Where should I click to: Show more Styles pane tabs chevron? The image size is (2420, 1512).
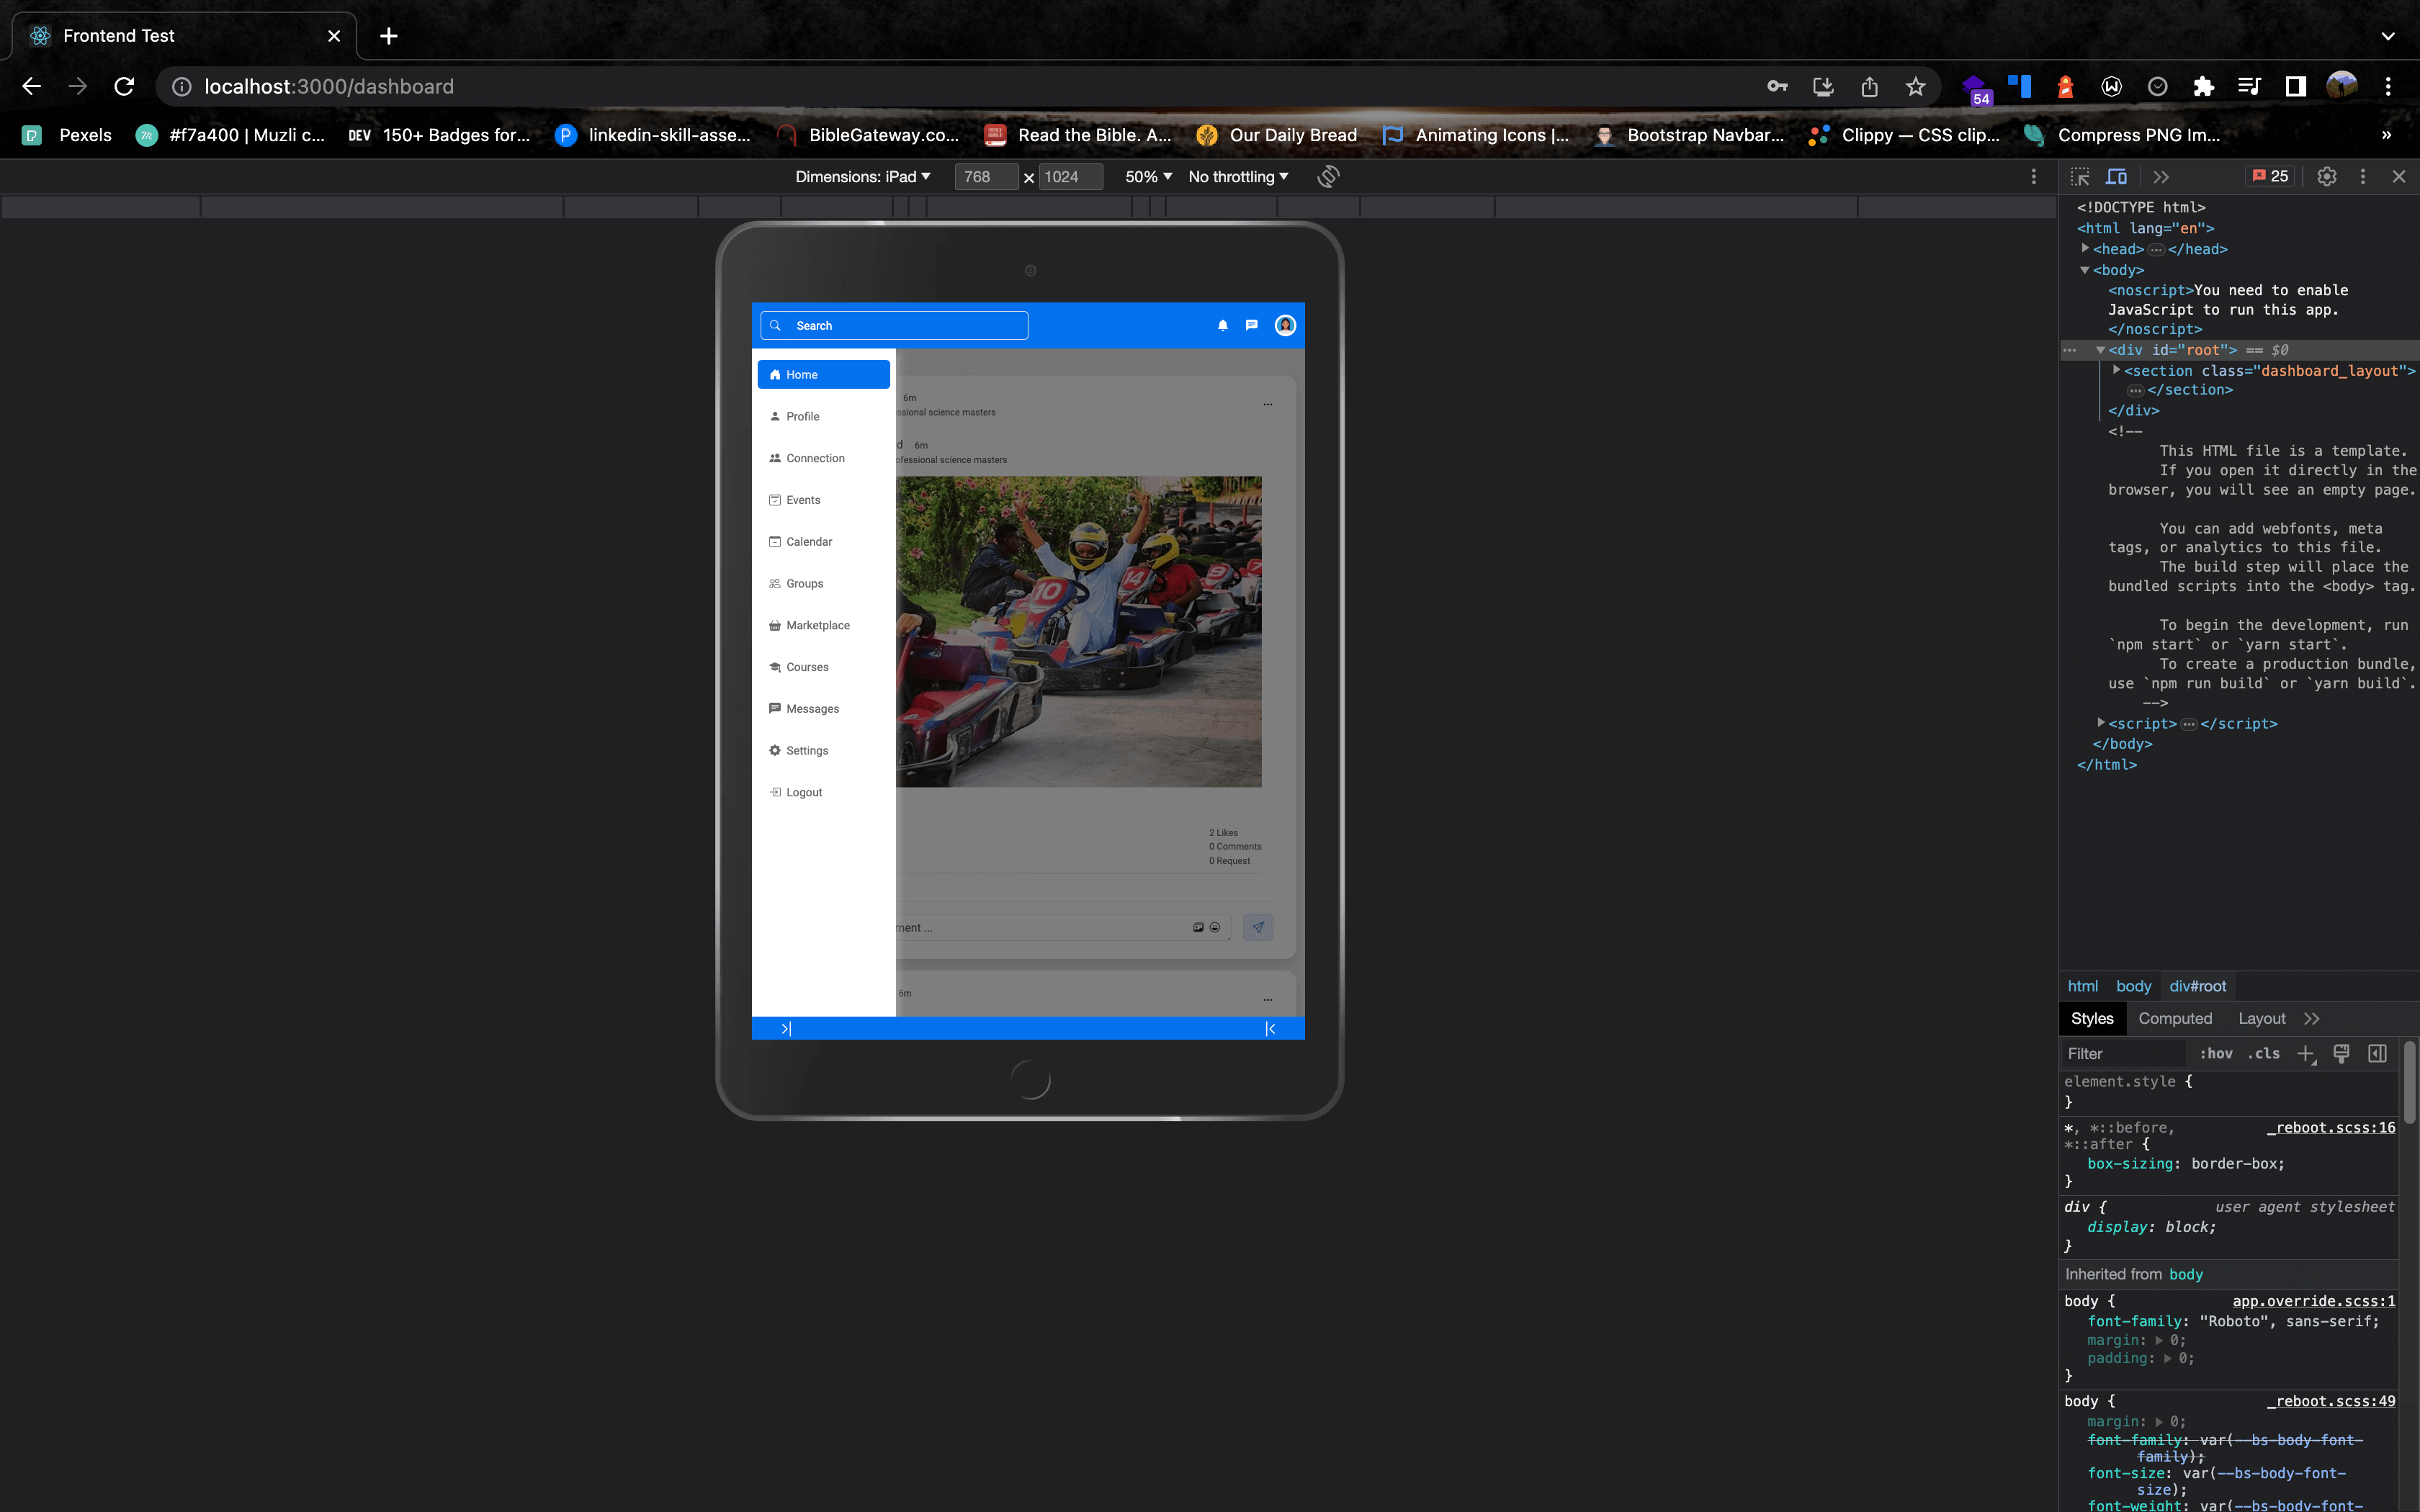(2311, 1019)
